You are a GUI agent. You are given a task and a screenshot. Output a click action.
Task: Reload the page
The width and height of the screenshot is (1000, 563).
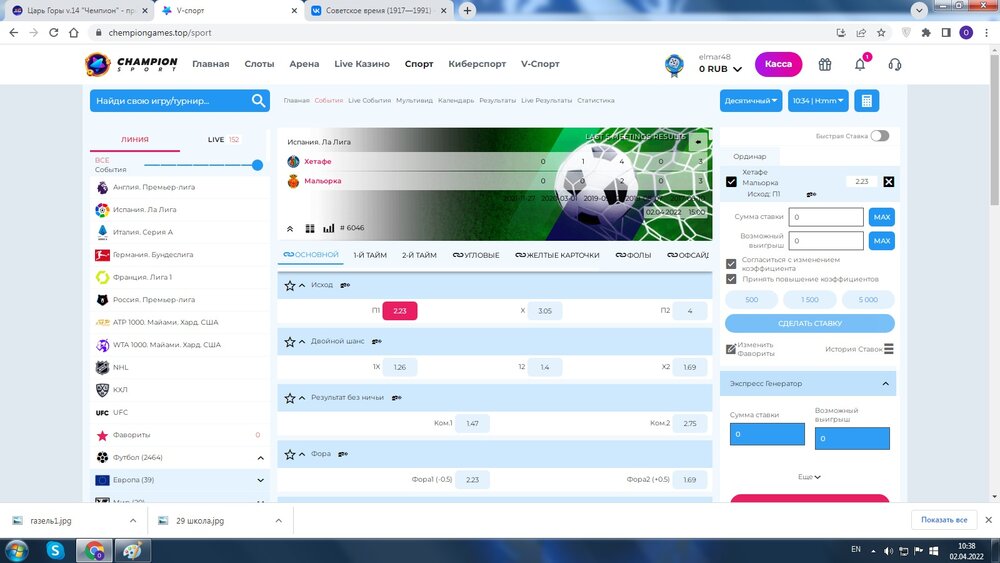click(x=54, y=33)
